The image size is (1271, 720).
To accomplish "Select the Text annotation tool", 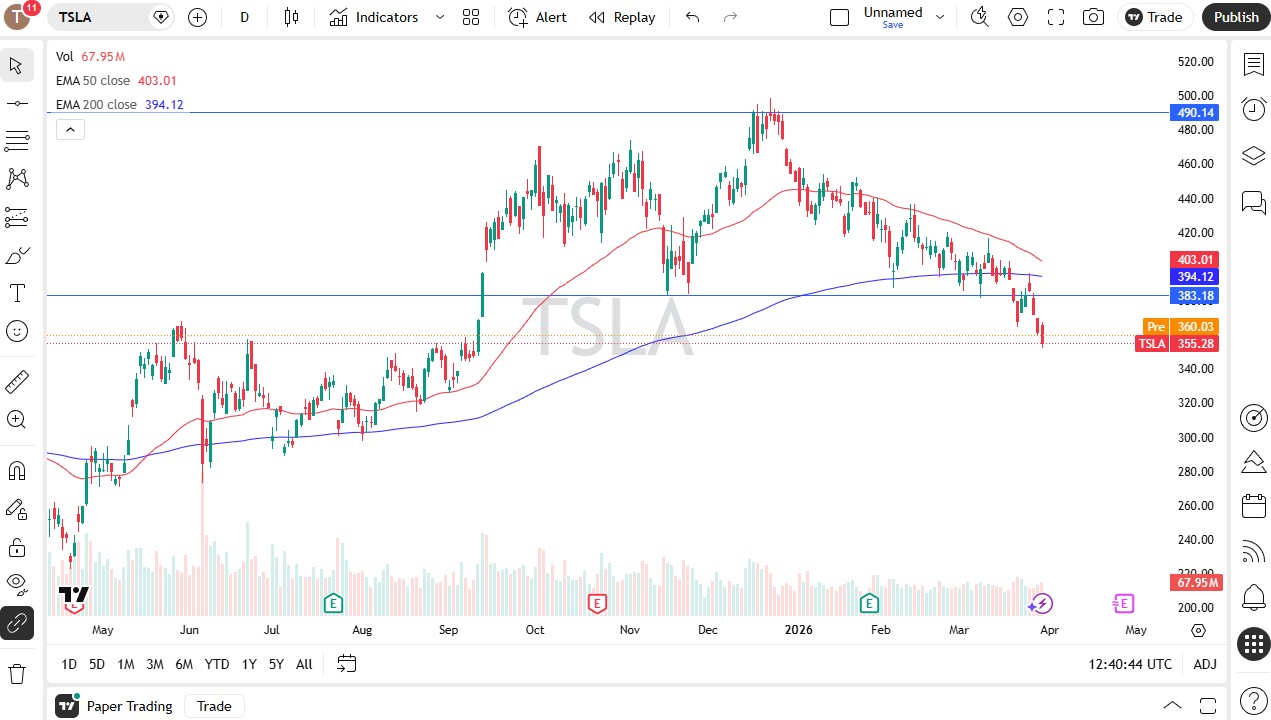I will (x=17, y=293).
